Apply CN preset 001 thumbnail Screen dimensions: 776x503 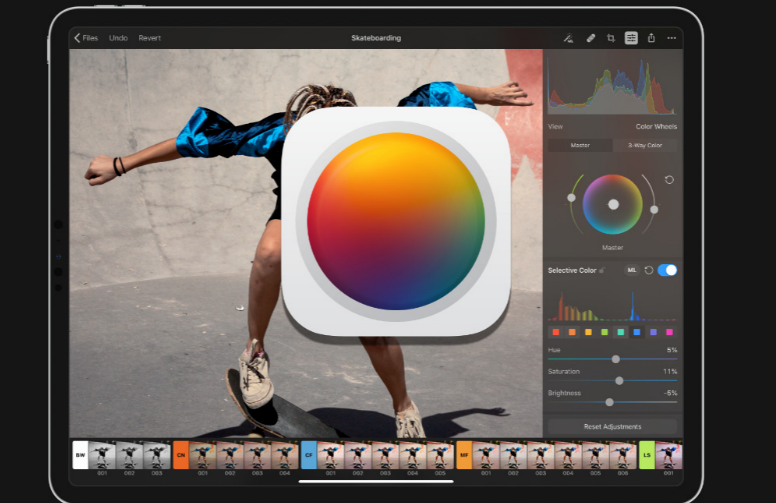coord(202,455)
